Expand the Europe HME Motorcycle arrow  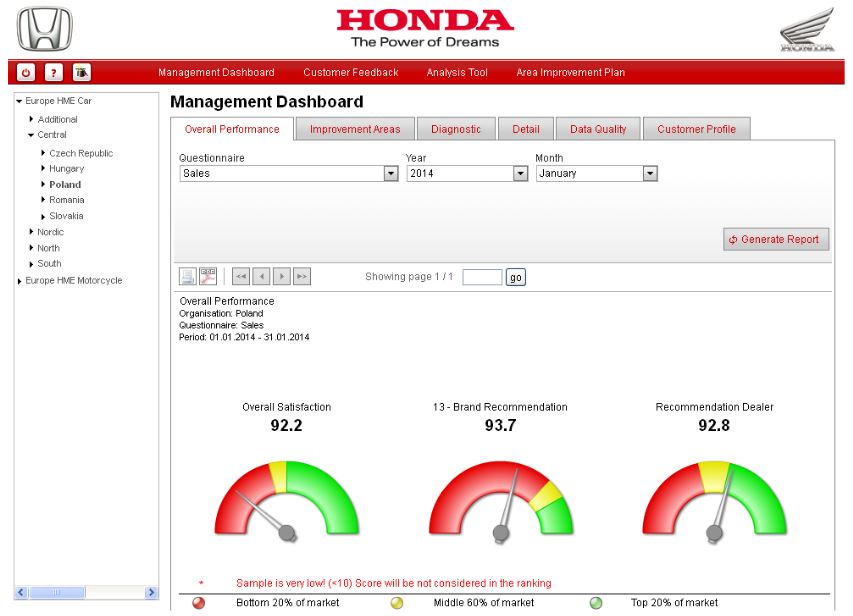20,281
